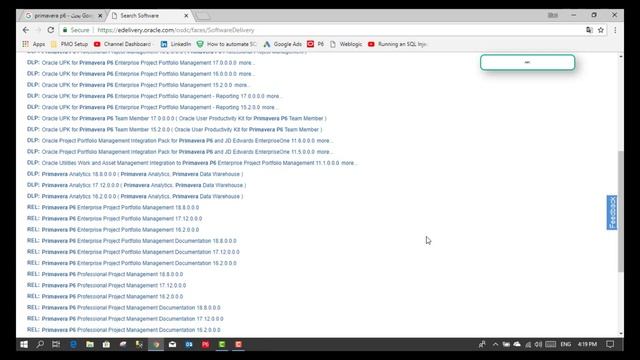Close the primavera p6 Google tab
Screen dimensions: 640x360
pos(100,16)
